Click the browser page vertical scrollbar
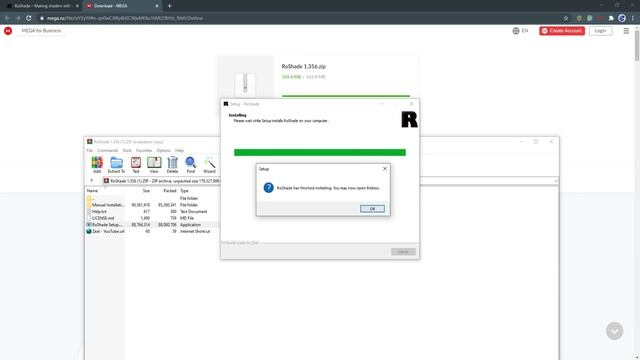 637,45
